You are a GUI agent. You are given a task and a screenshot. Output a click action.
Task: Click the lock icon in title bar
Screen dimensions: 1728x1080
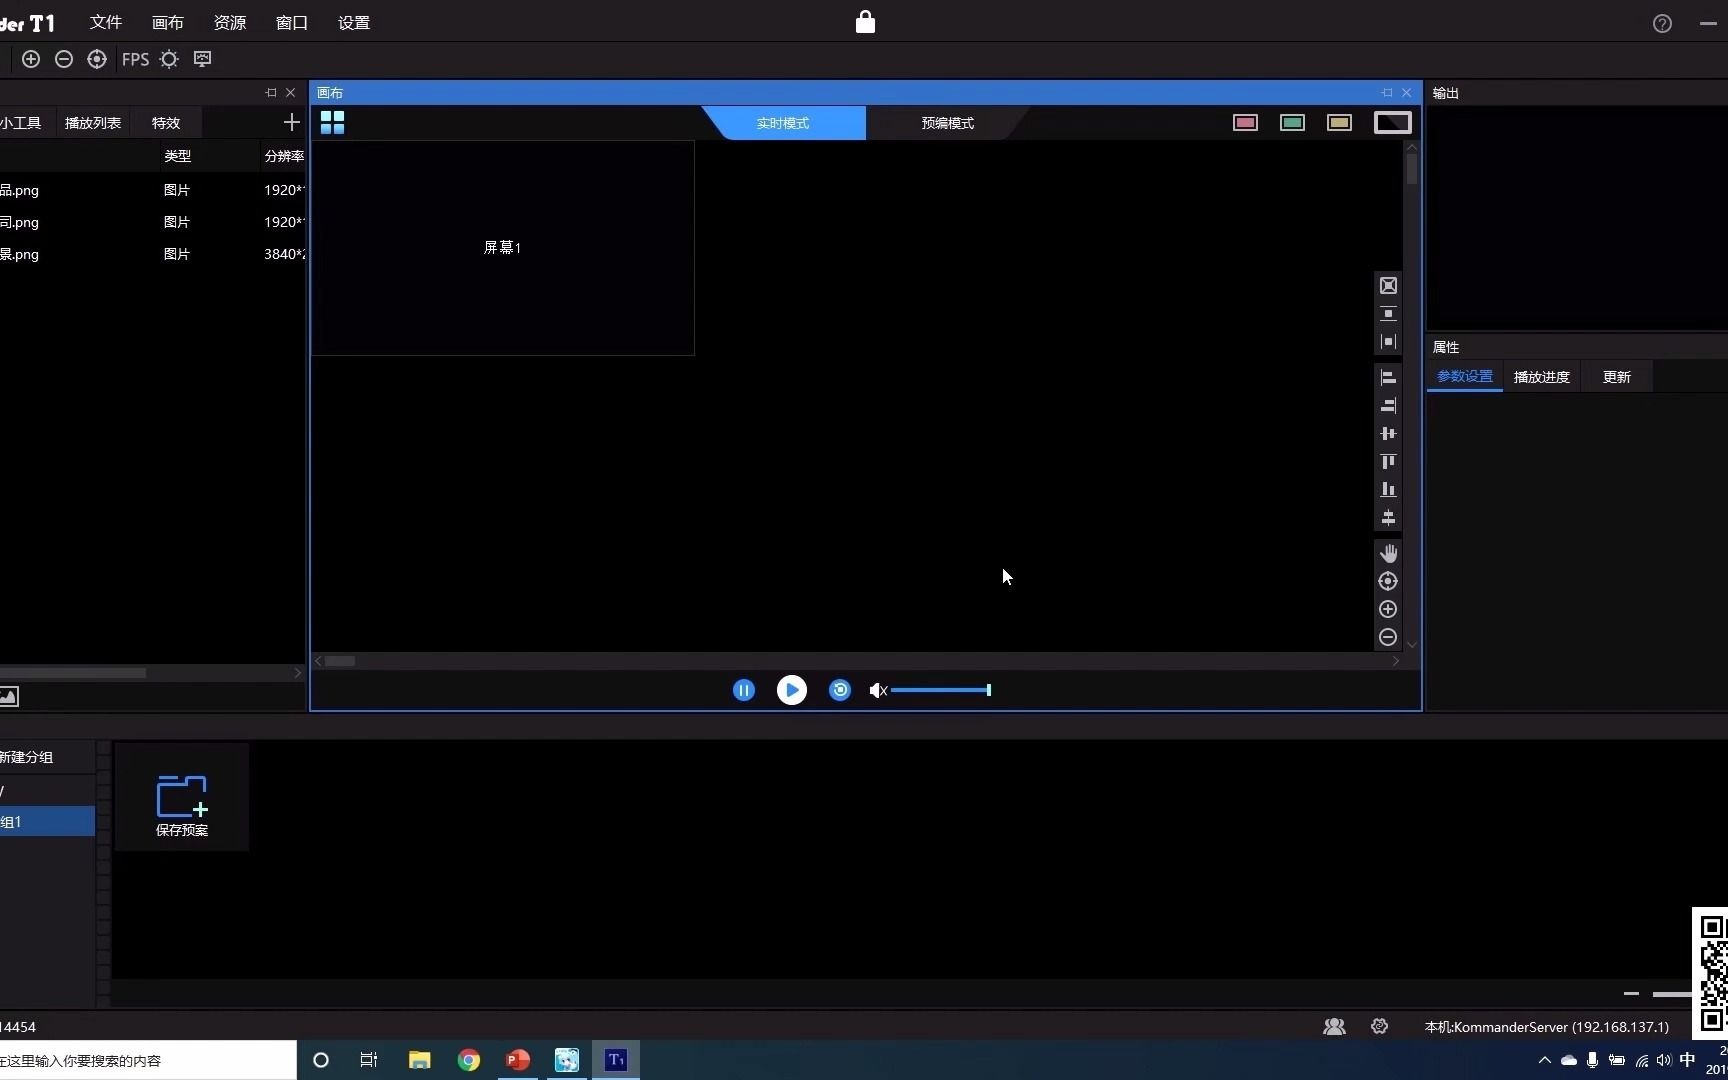point(865,22)
